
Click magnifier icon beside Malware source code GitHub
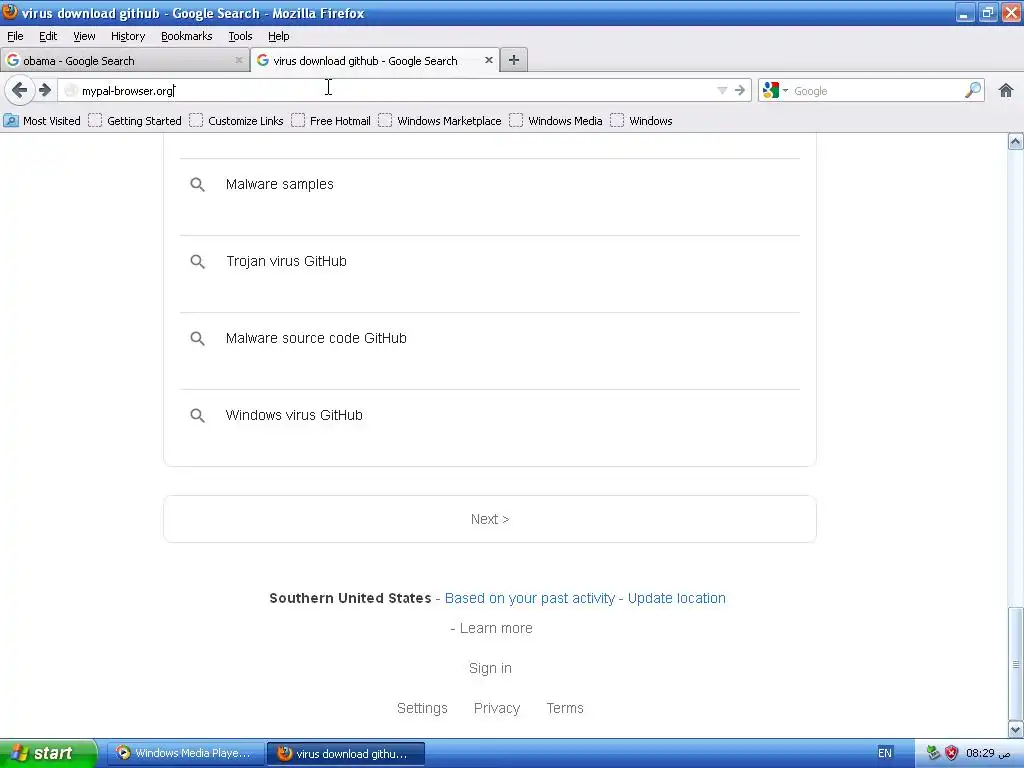coord(197,339)
